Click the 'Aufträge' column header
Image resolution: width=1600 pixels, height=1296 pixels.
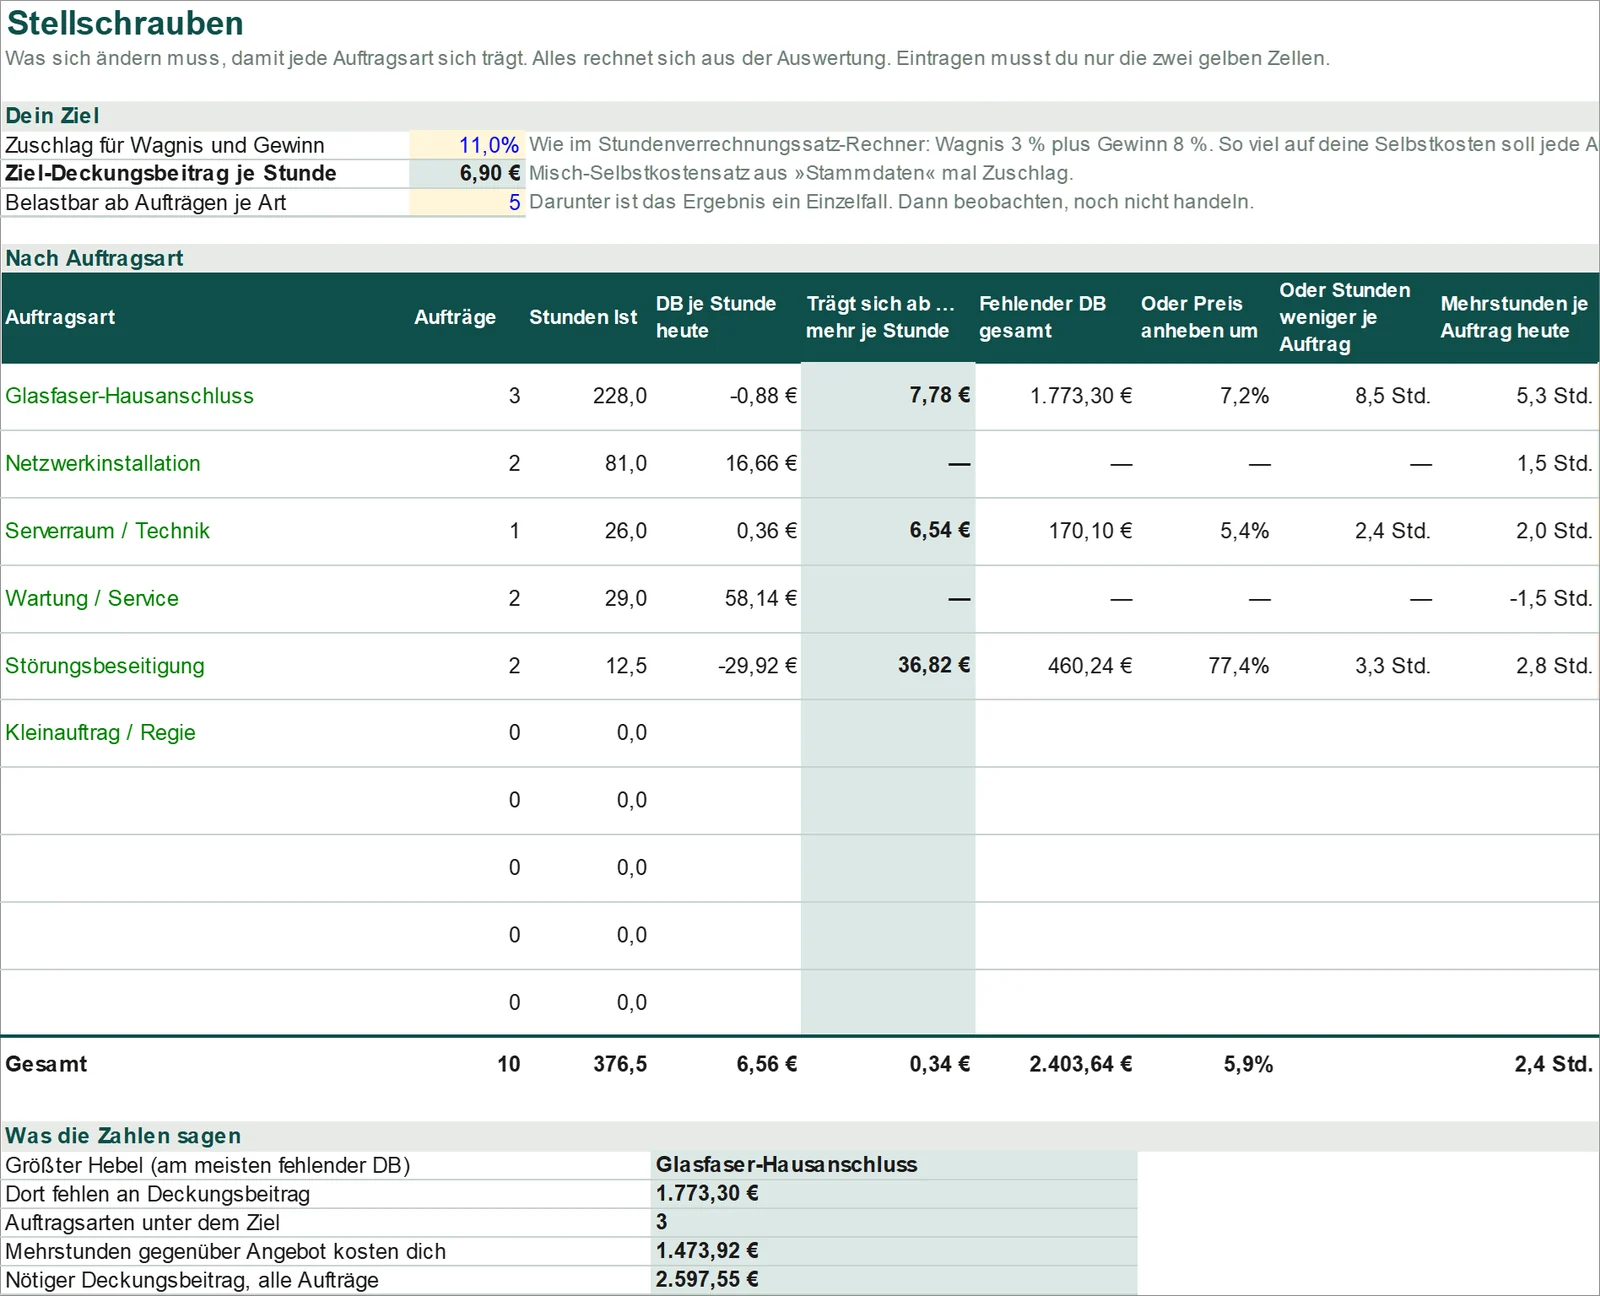click(455, 317)
